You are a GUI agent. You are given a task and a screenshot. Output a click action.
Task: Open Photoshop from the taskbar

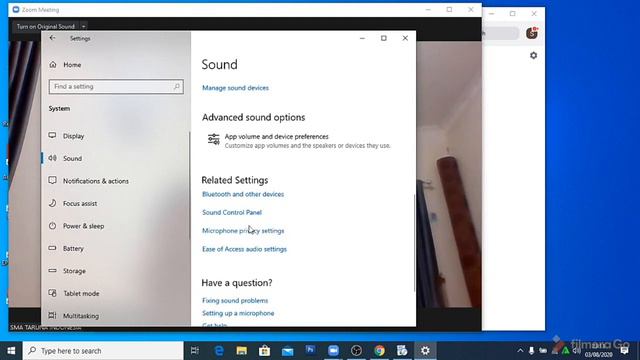pos(310,350)
